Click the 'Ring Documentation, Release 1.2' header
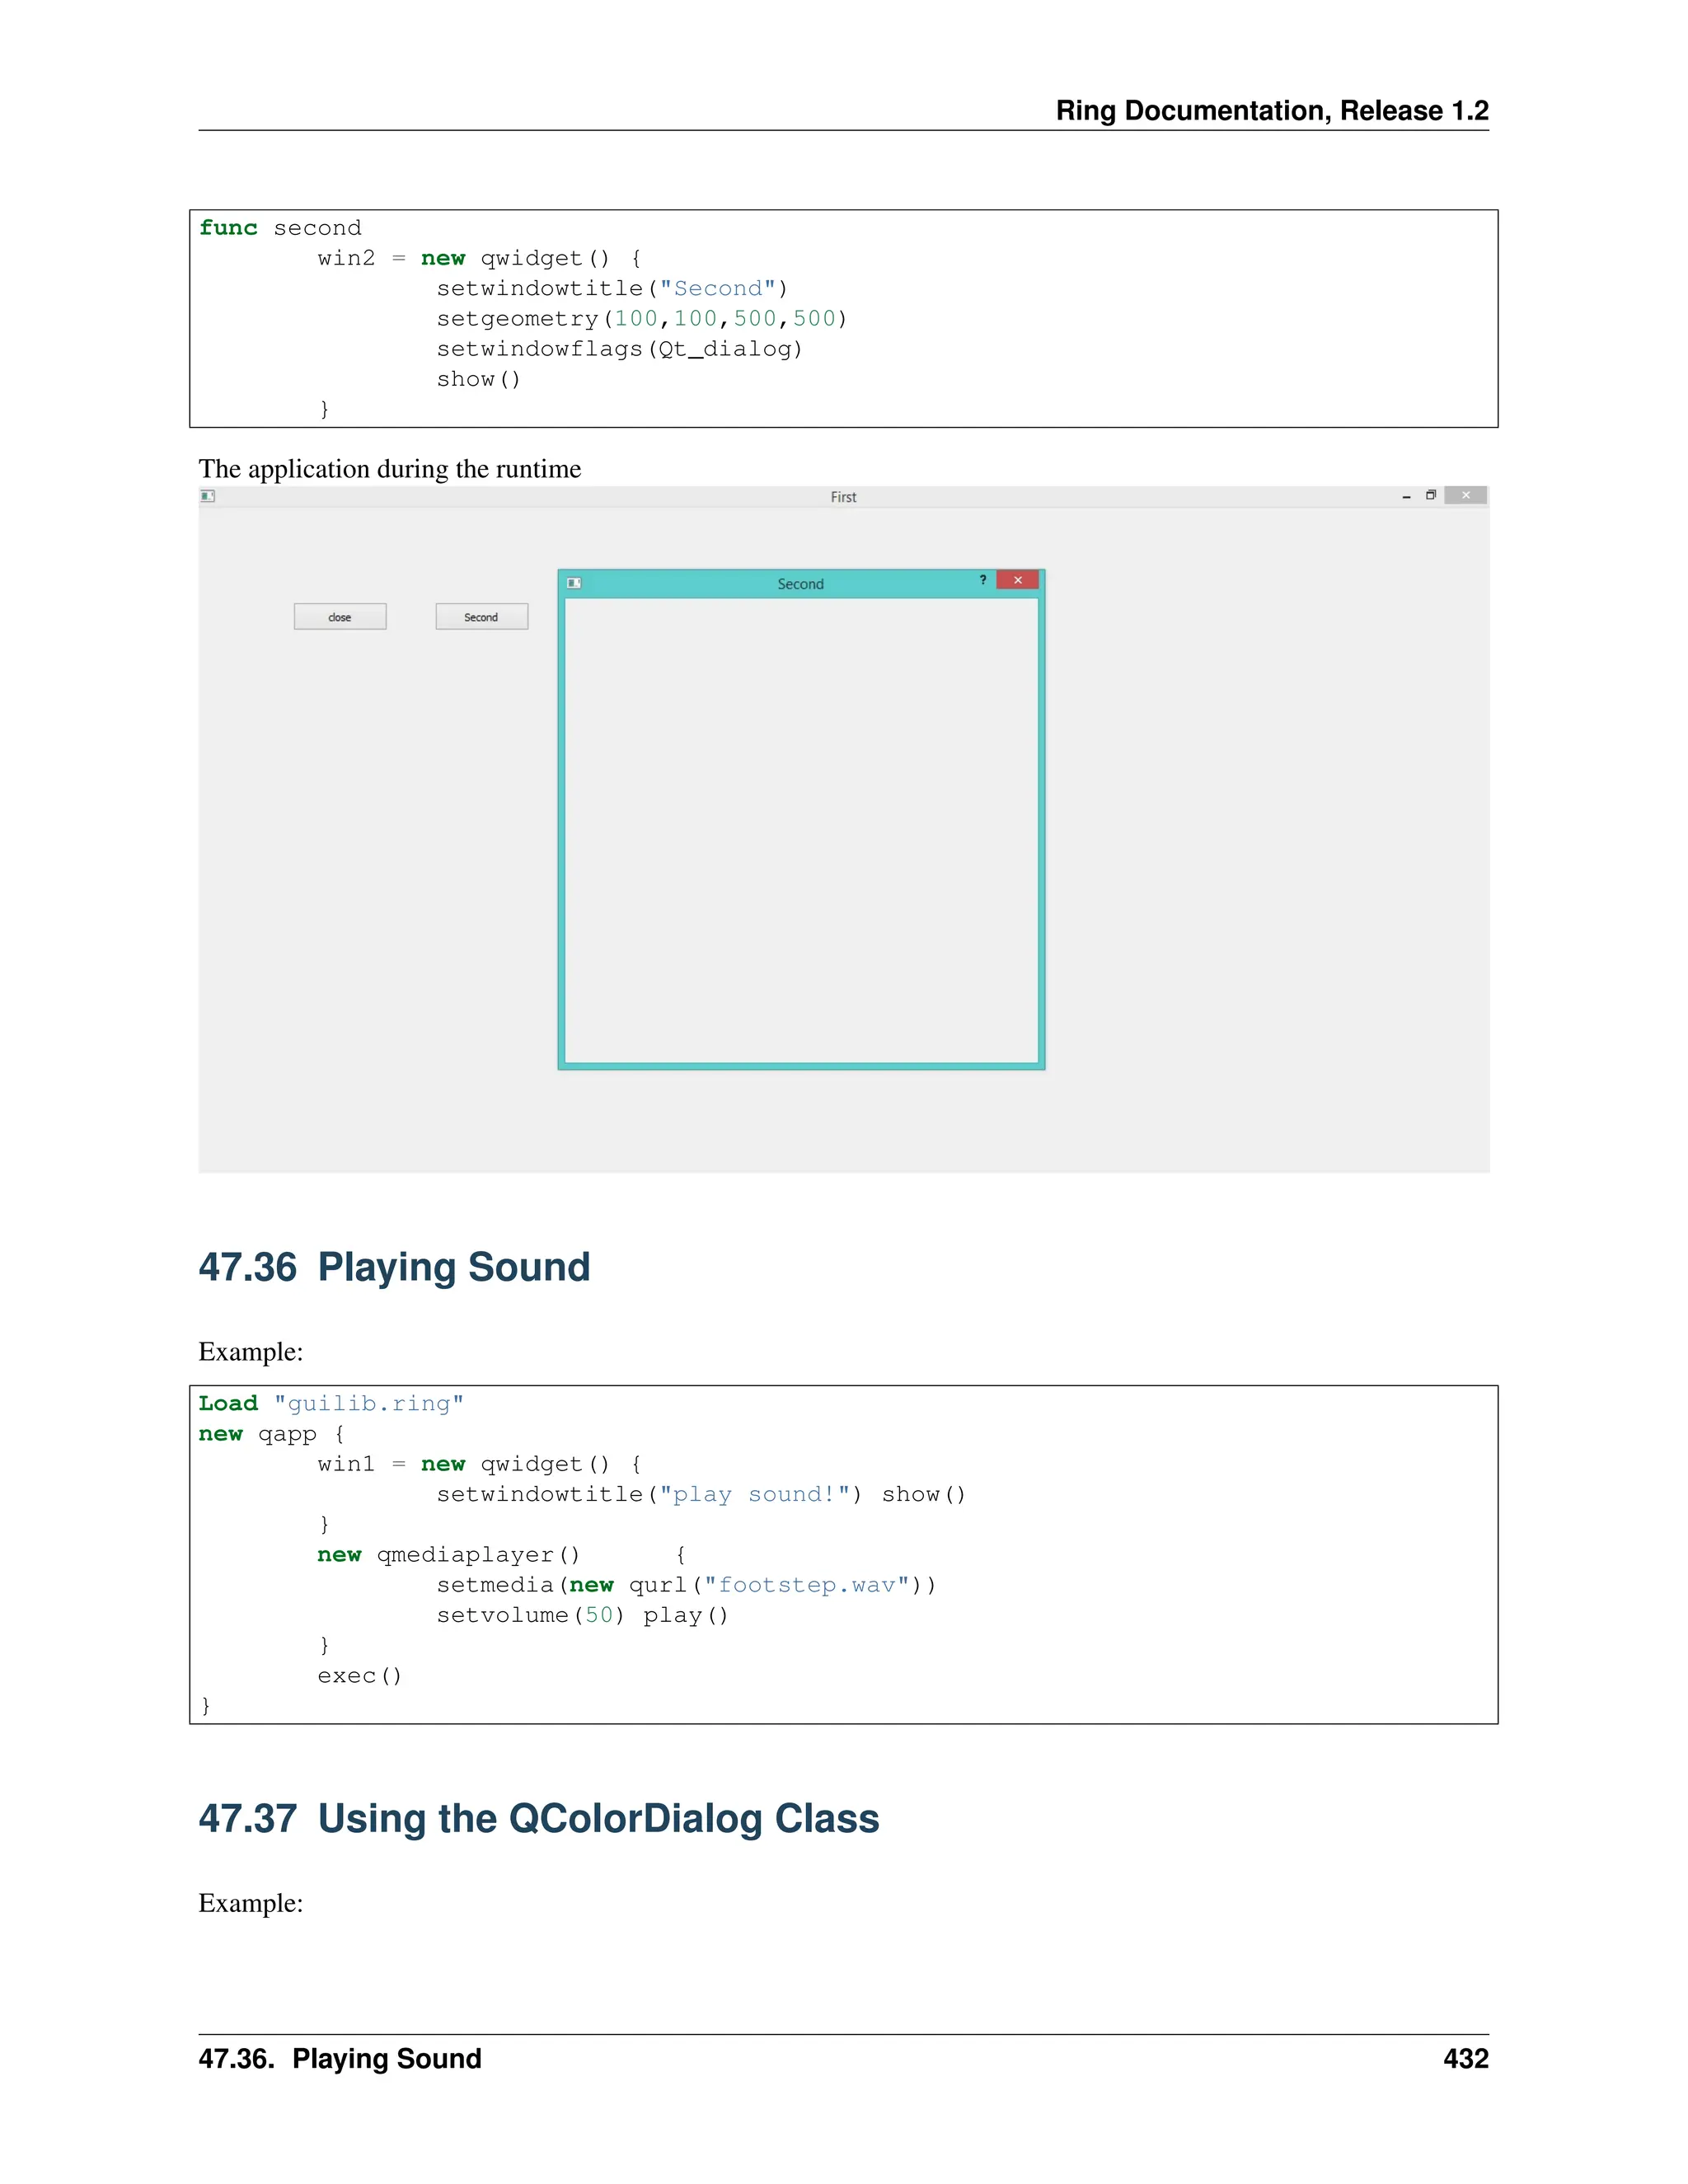 coord(1271,110)
